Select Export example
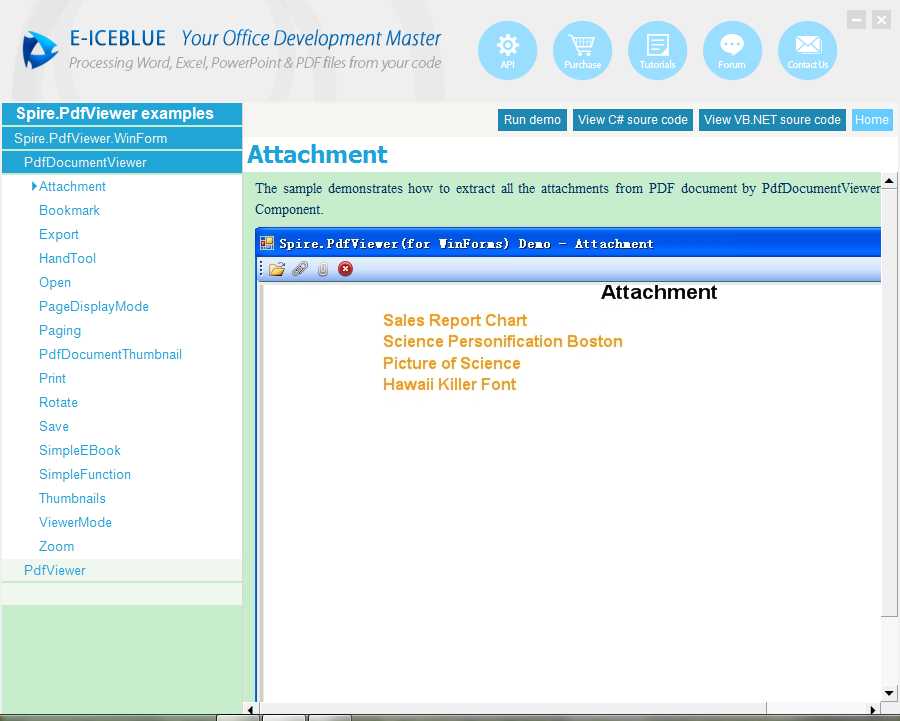900x721 pixels. [x=59, y=235]
